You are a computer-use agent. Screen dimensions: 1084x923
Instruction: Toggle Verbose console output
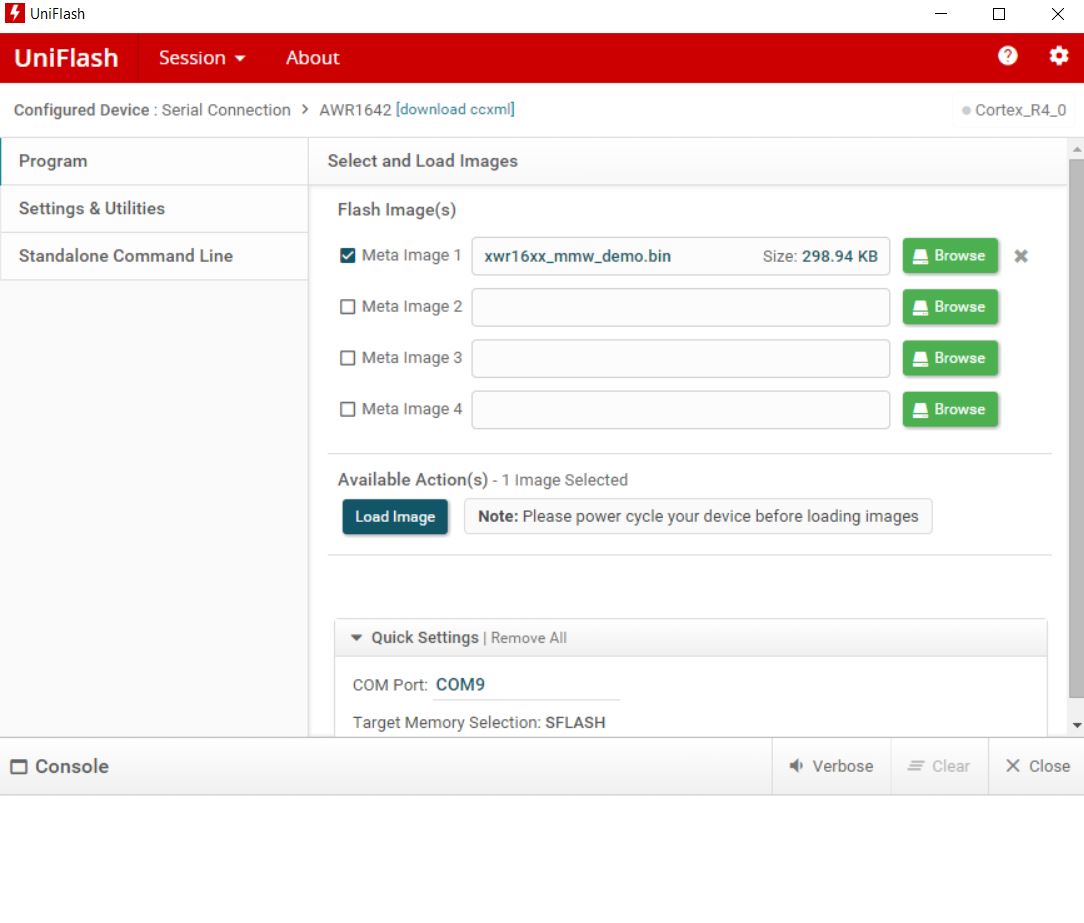pos(831,766)
